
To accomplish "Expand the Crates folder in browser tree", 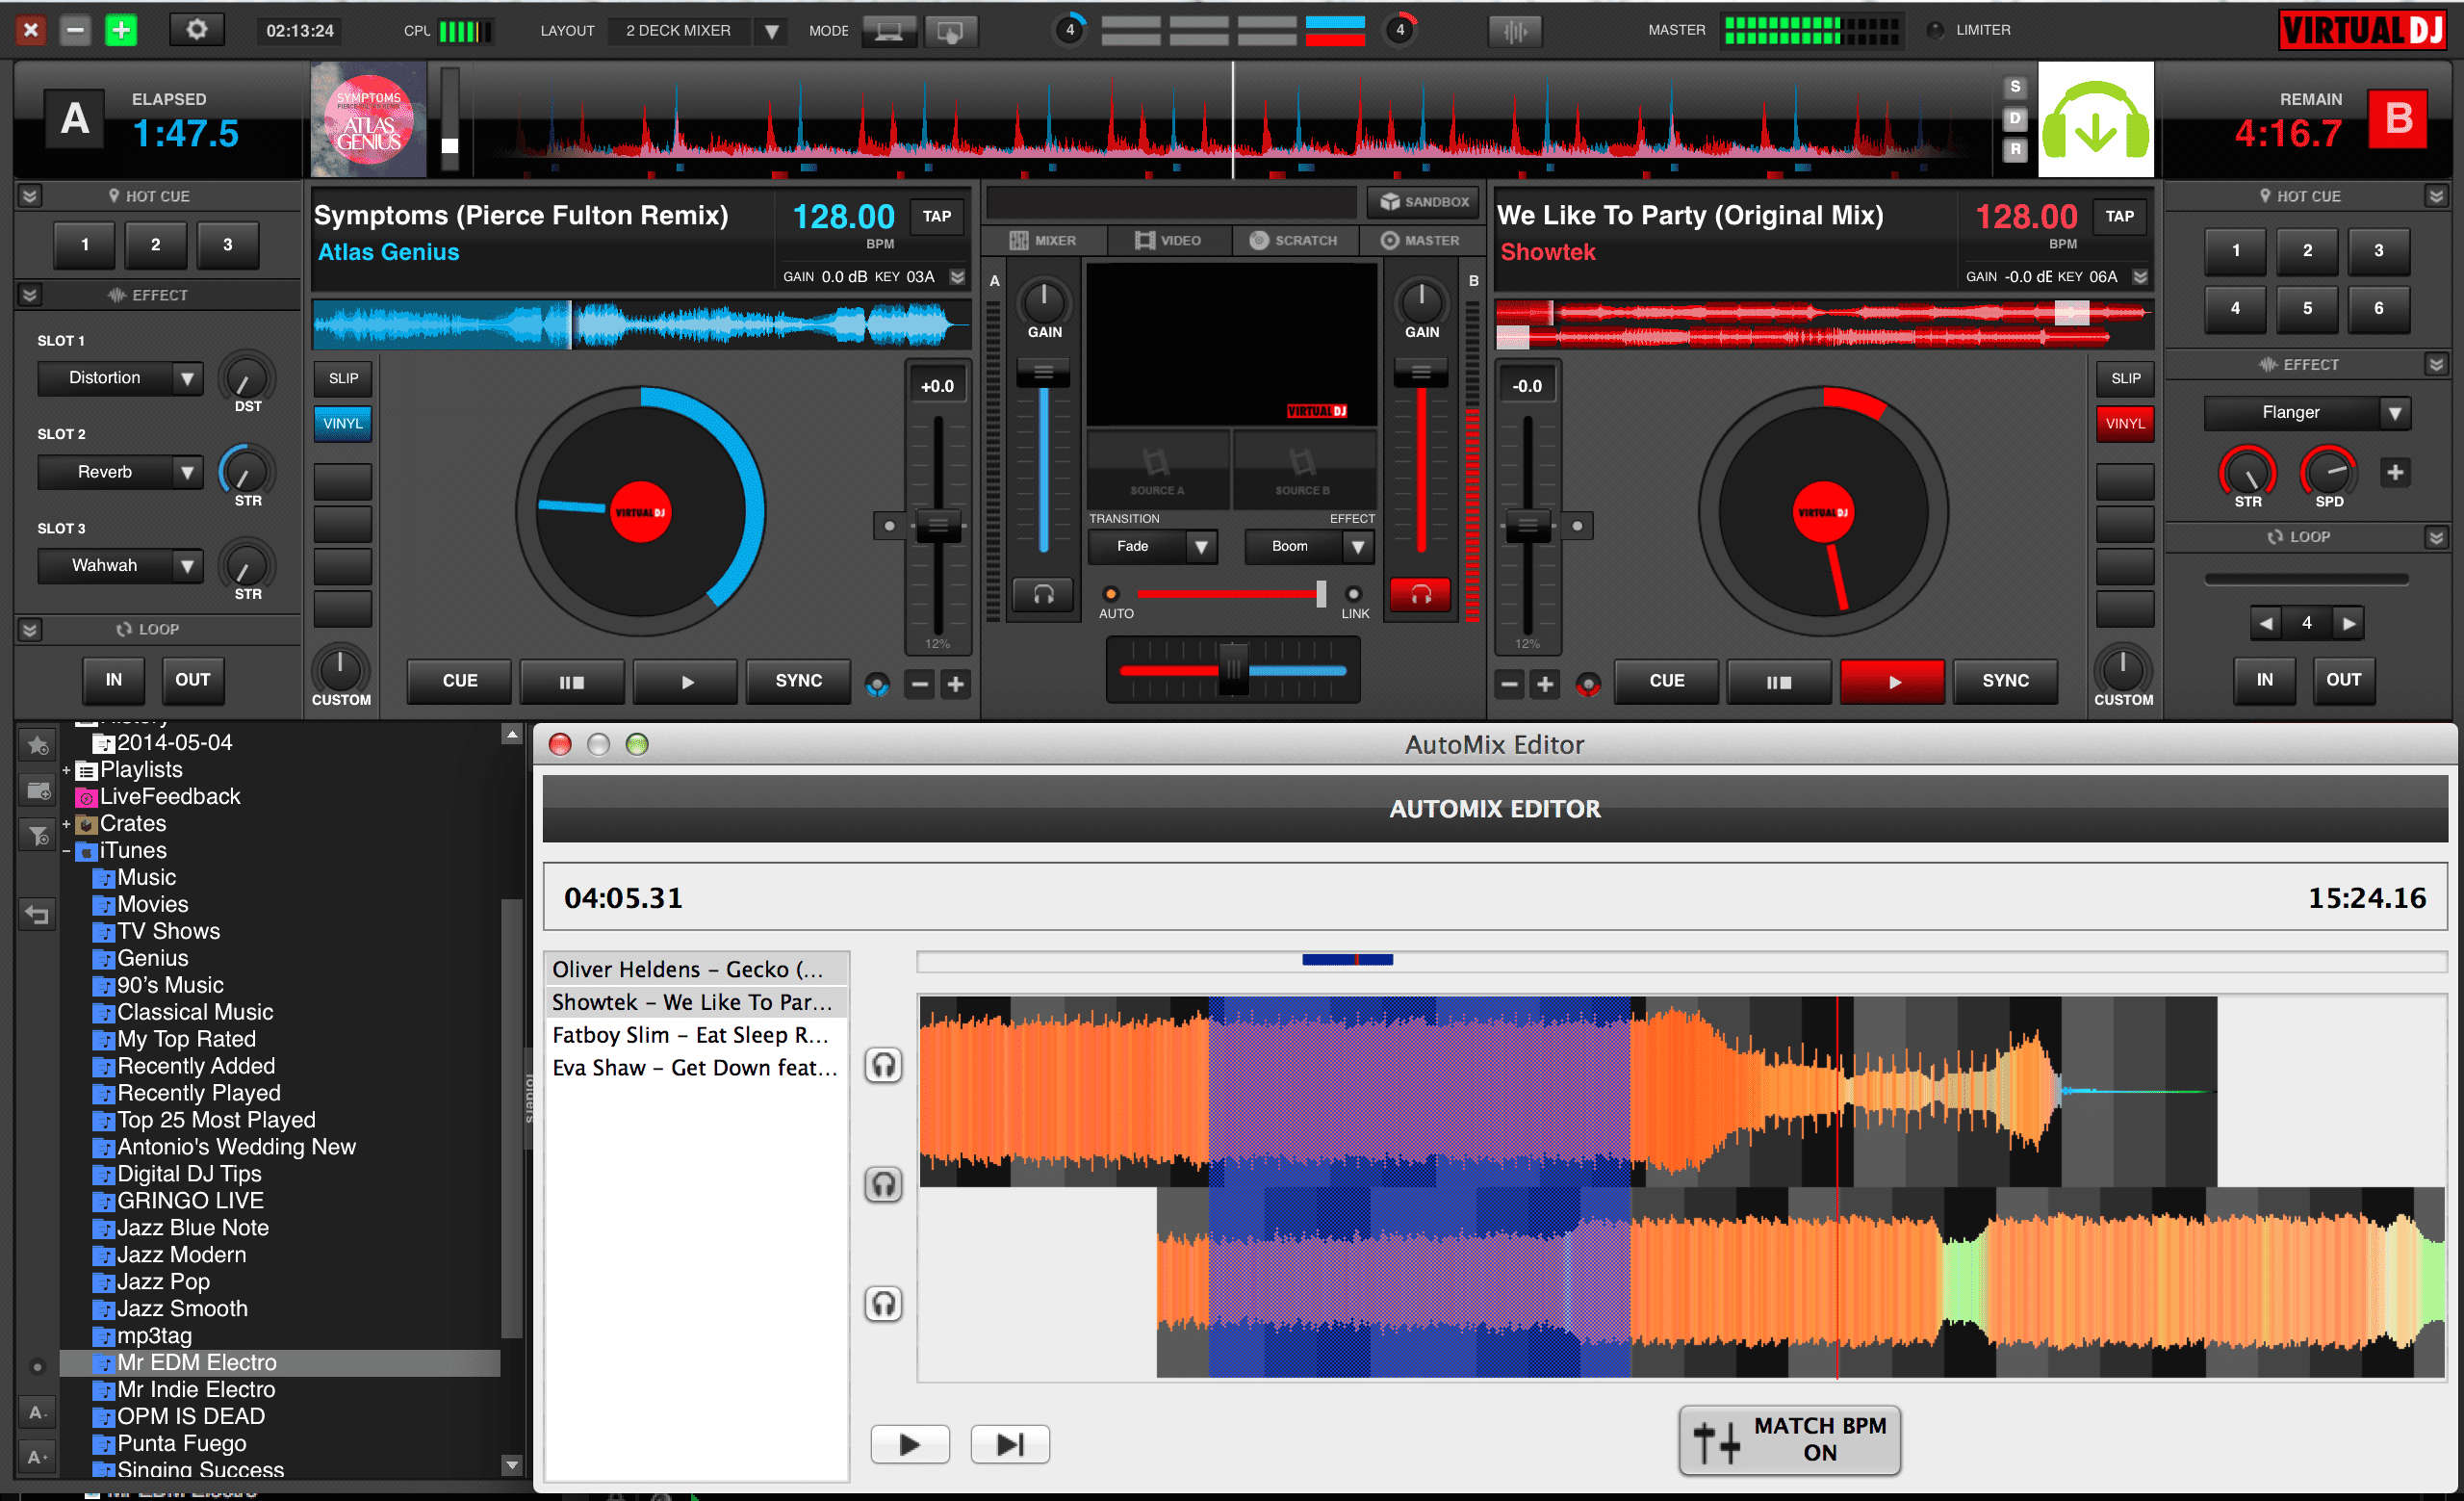I will [66, 824].
